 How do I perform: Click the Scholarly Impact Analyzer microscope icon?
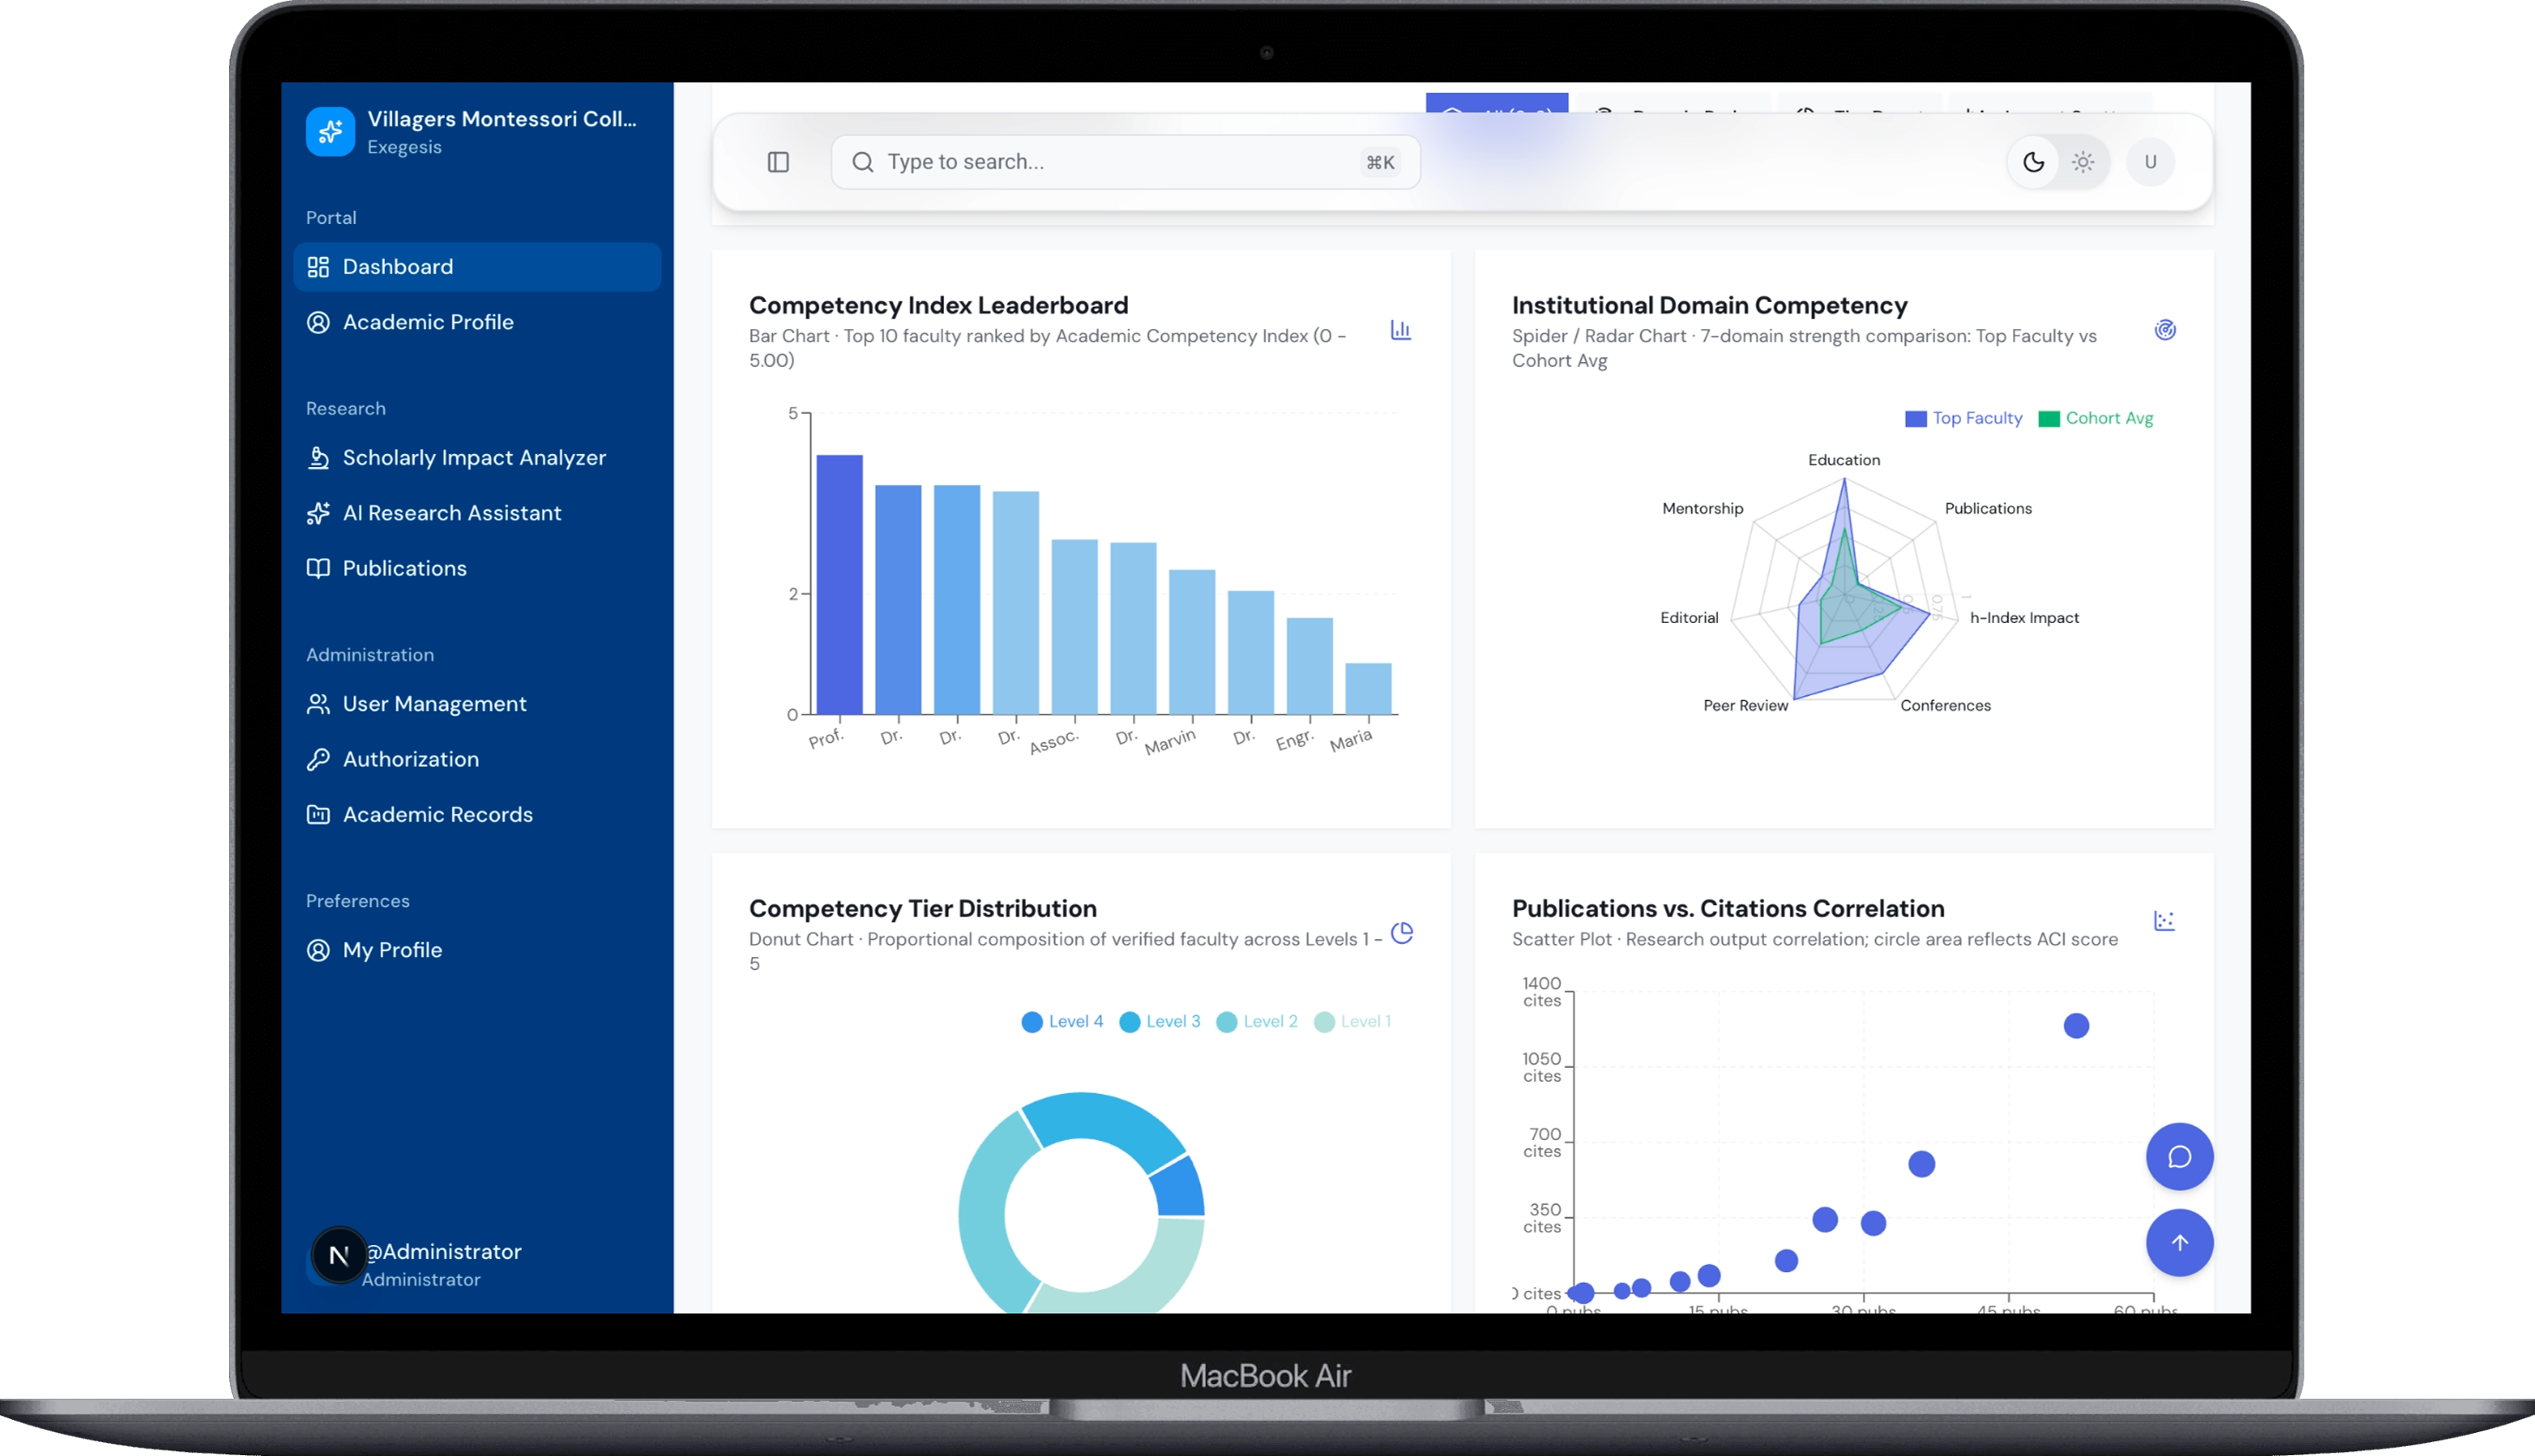[318, 458]
